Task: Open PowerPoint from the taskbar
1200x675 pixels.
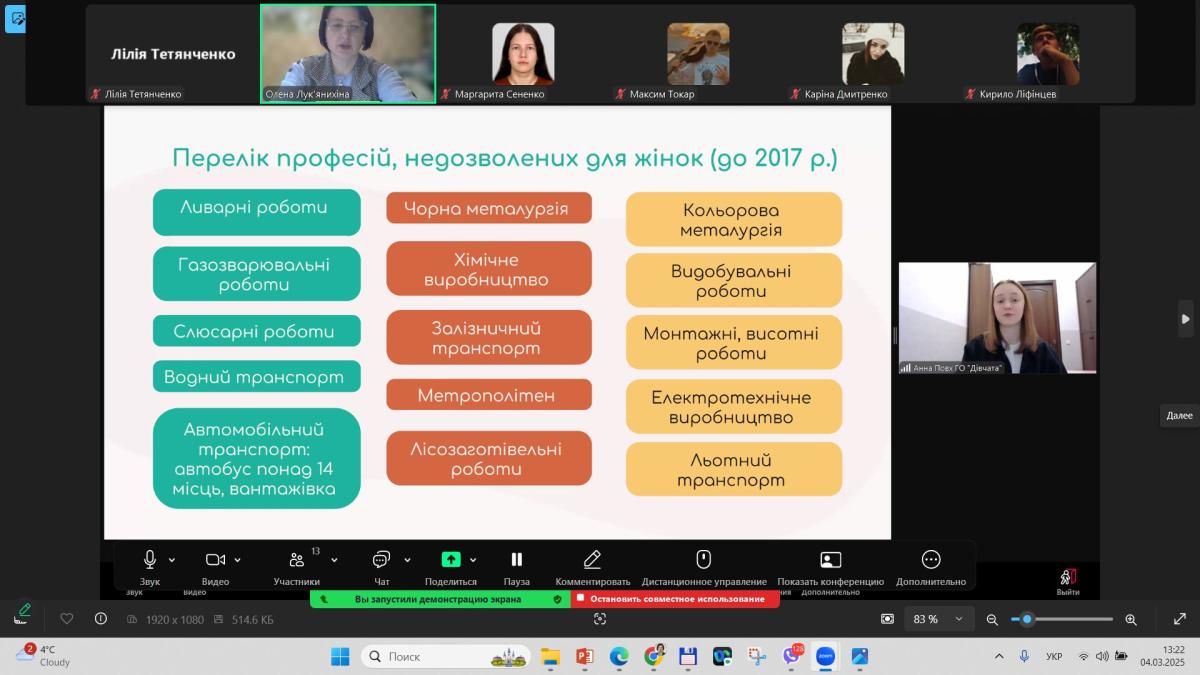Action: tap(584, 656)
